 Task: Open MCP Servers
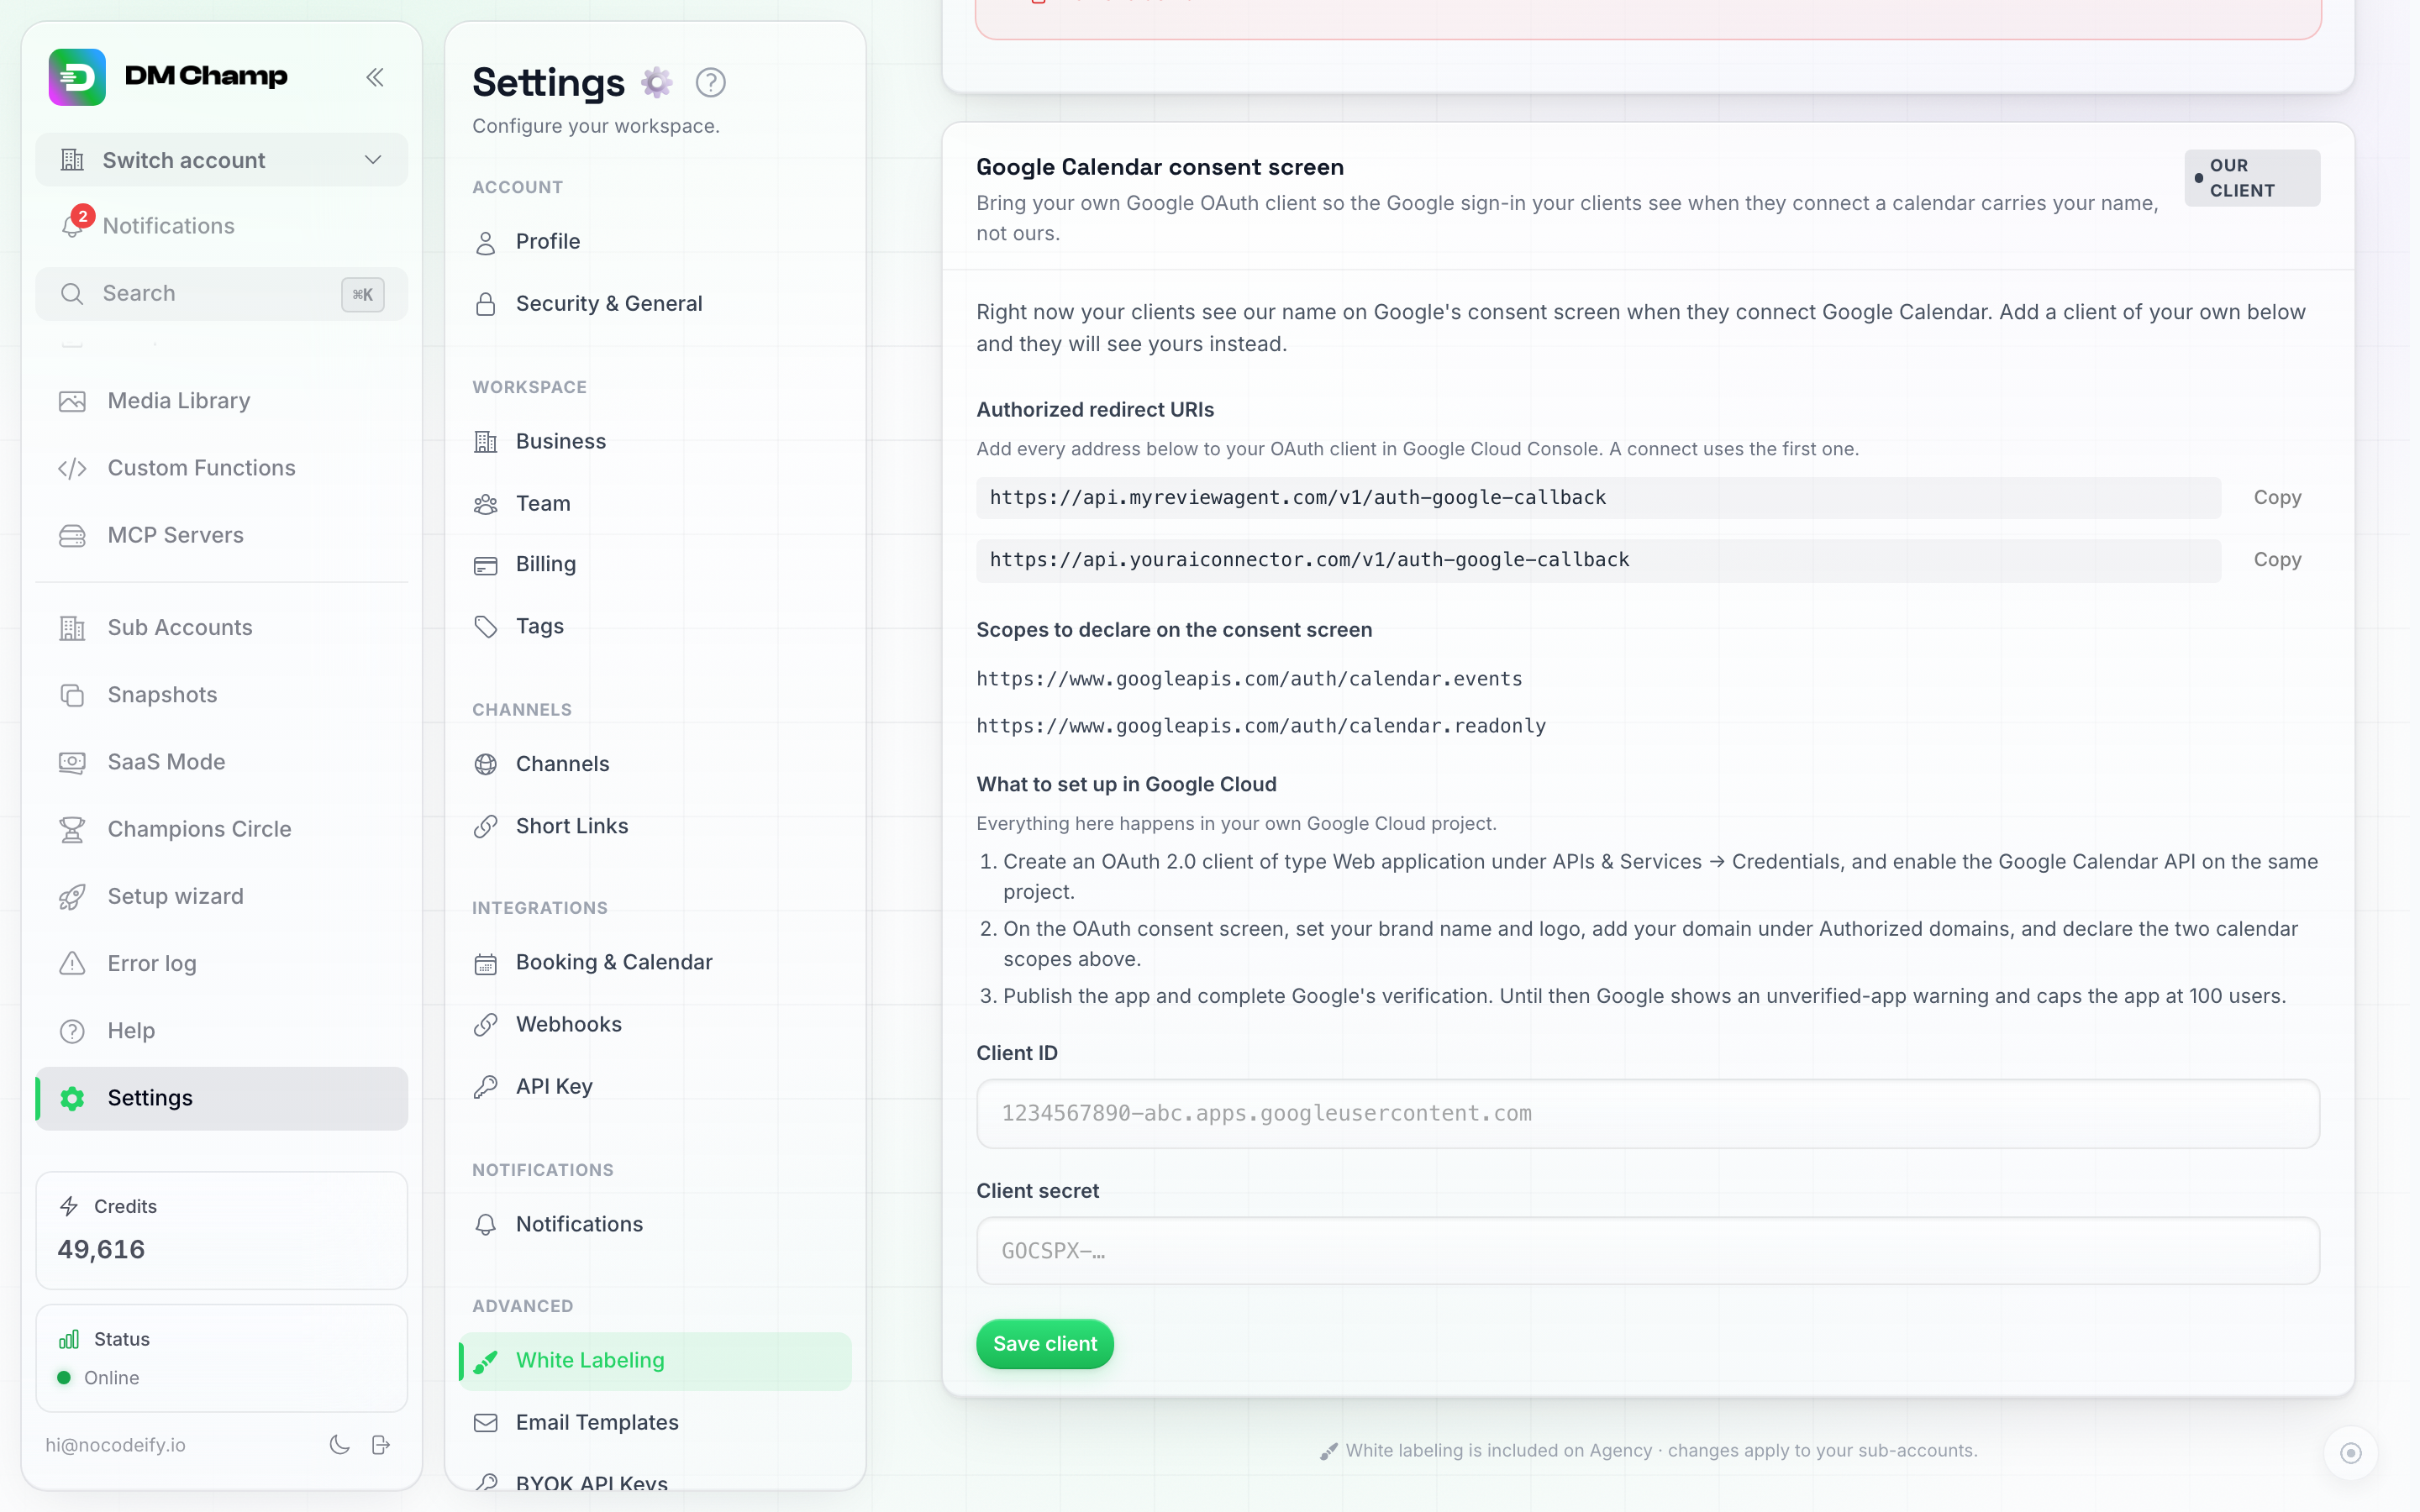pos(221,535)
